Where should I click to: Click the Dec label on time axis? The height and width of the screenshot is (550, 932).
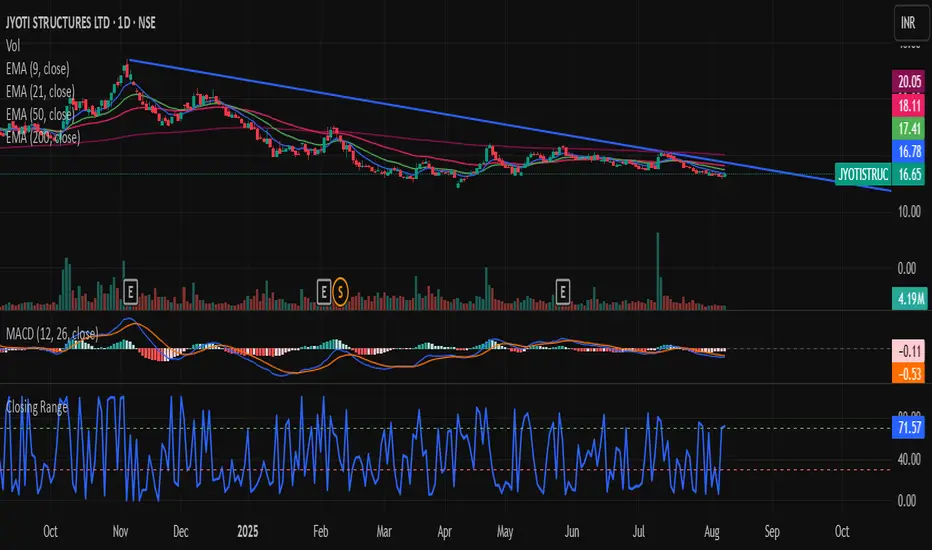coord(181,531)
